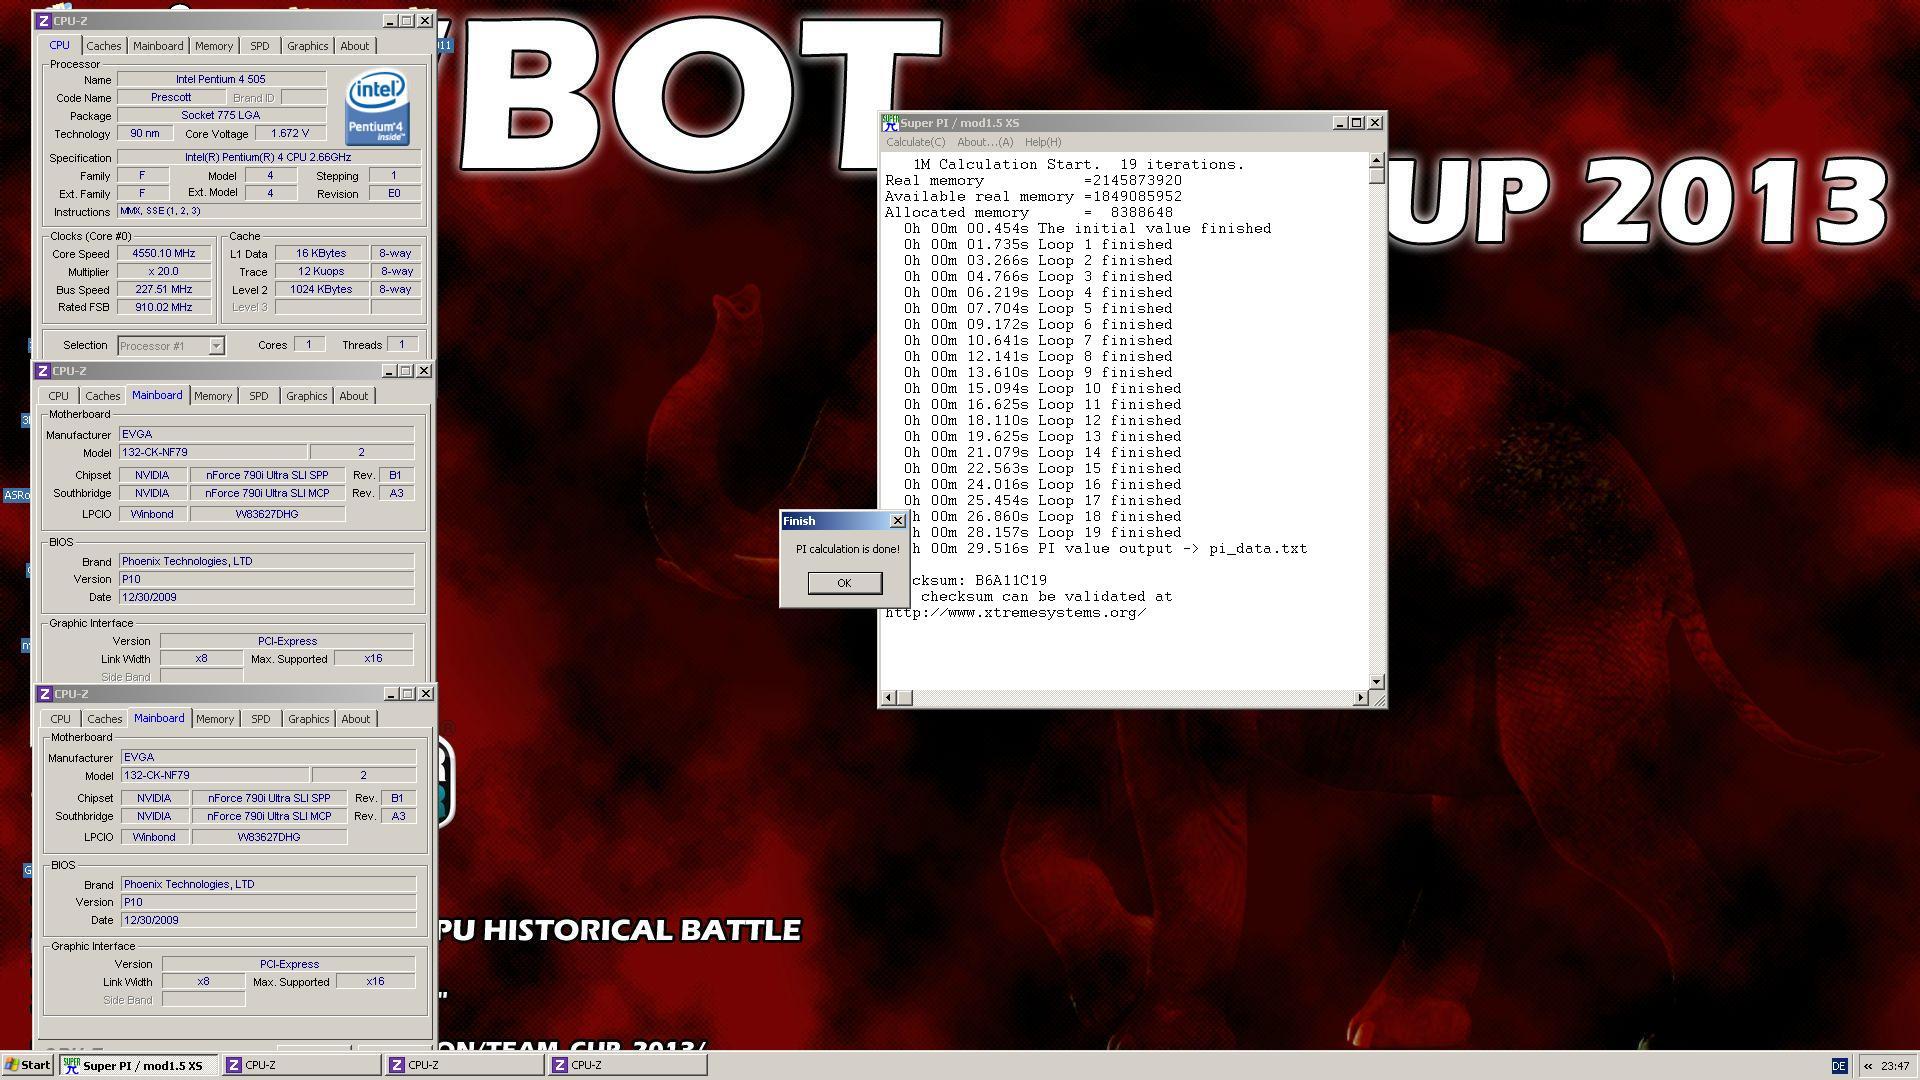This screenshot has width=1920, height=1080.
Task: Switch to Mainboard tab in top CPU-Z window
Action: click(158, 46)
